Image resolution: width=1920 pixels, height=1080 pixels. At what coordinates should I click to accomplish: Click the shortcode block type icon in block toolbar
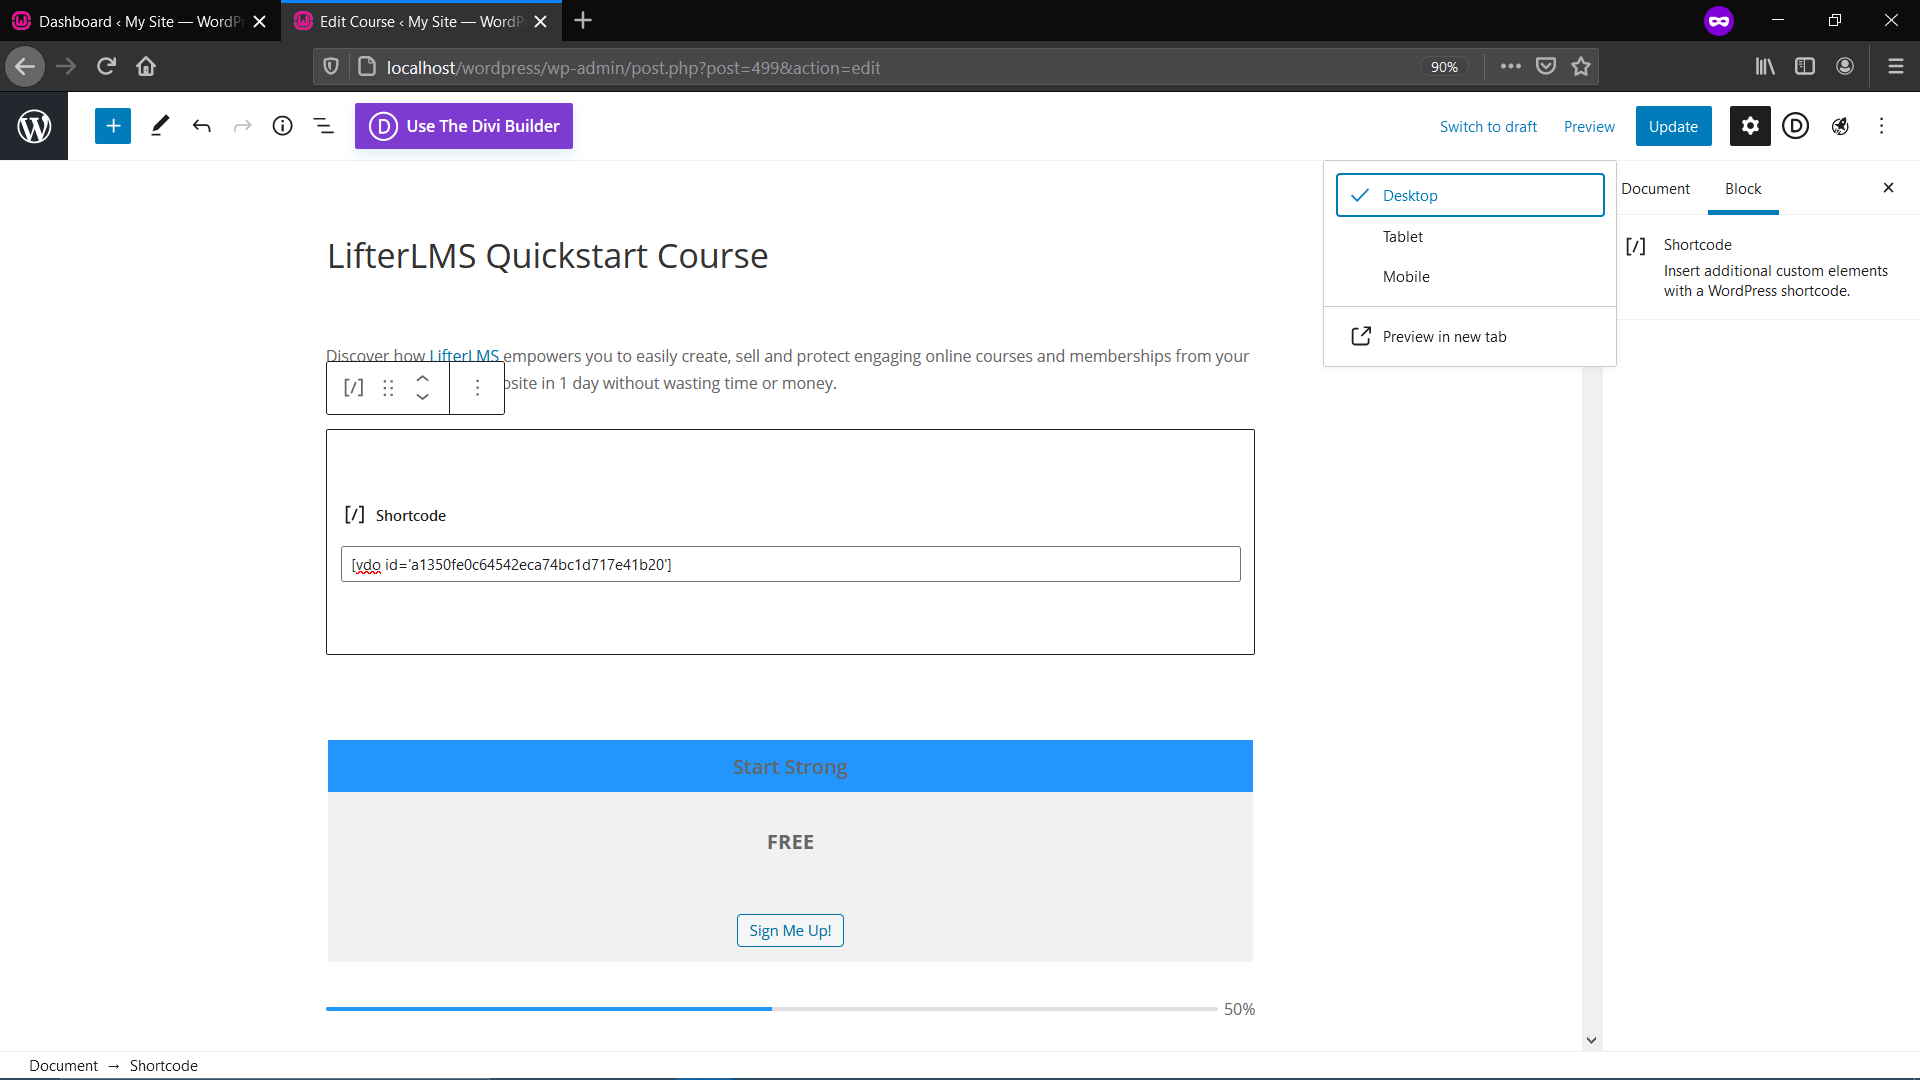pyautogui.click(x=354, y=388)
